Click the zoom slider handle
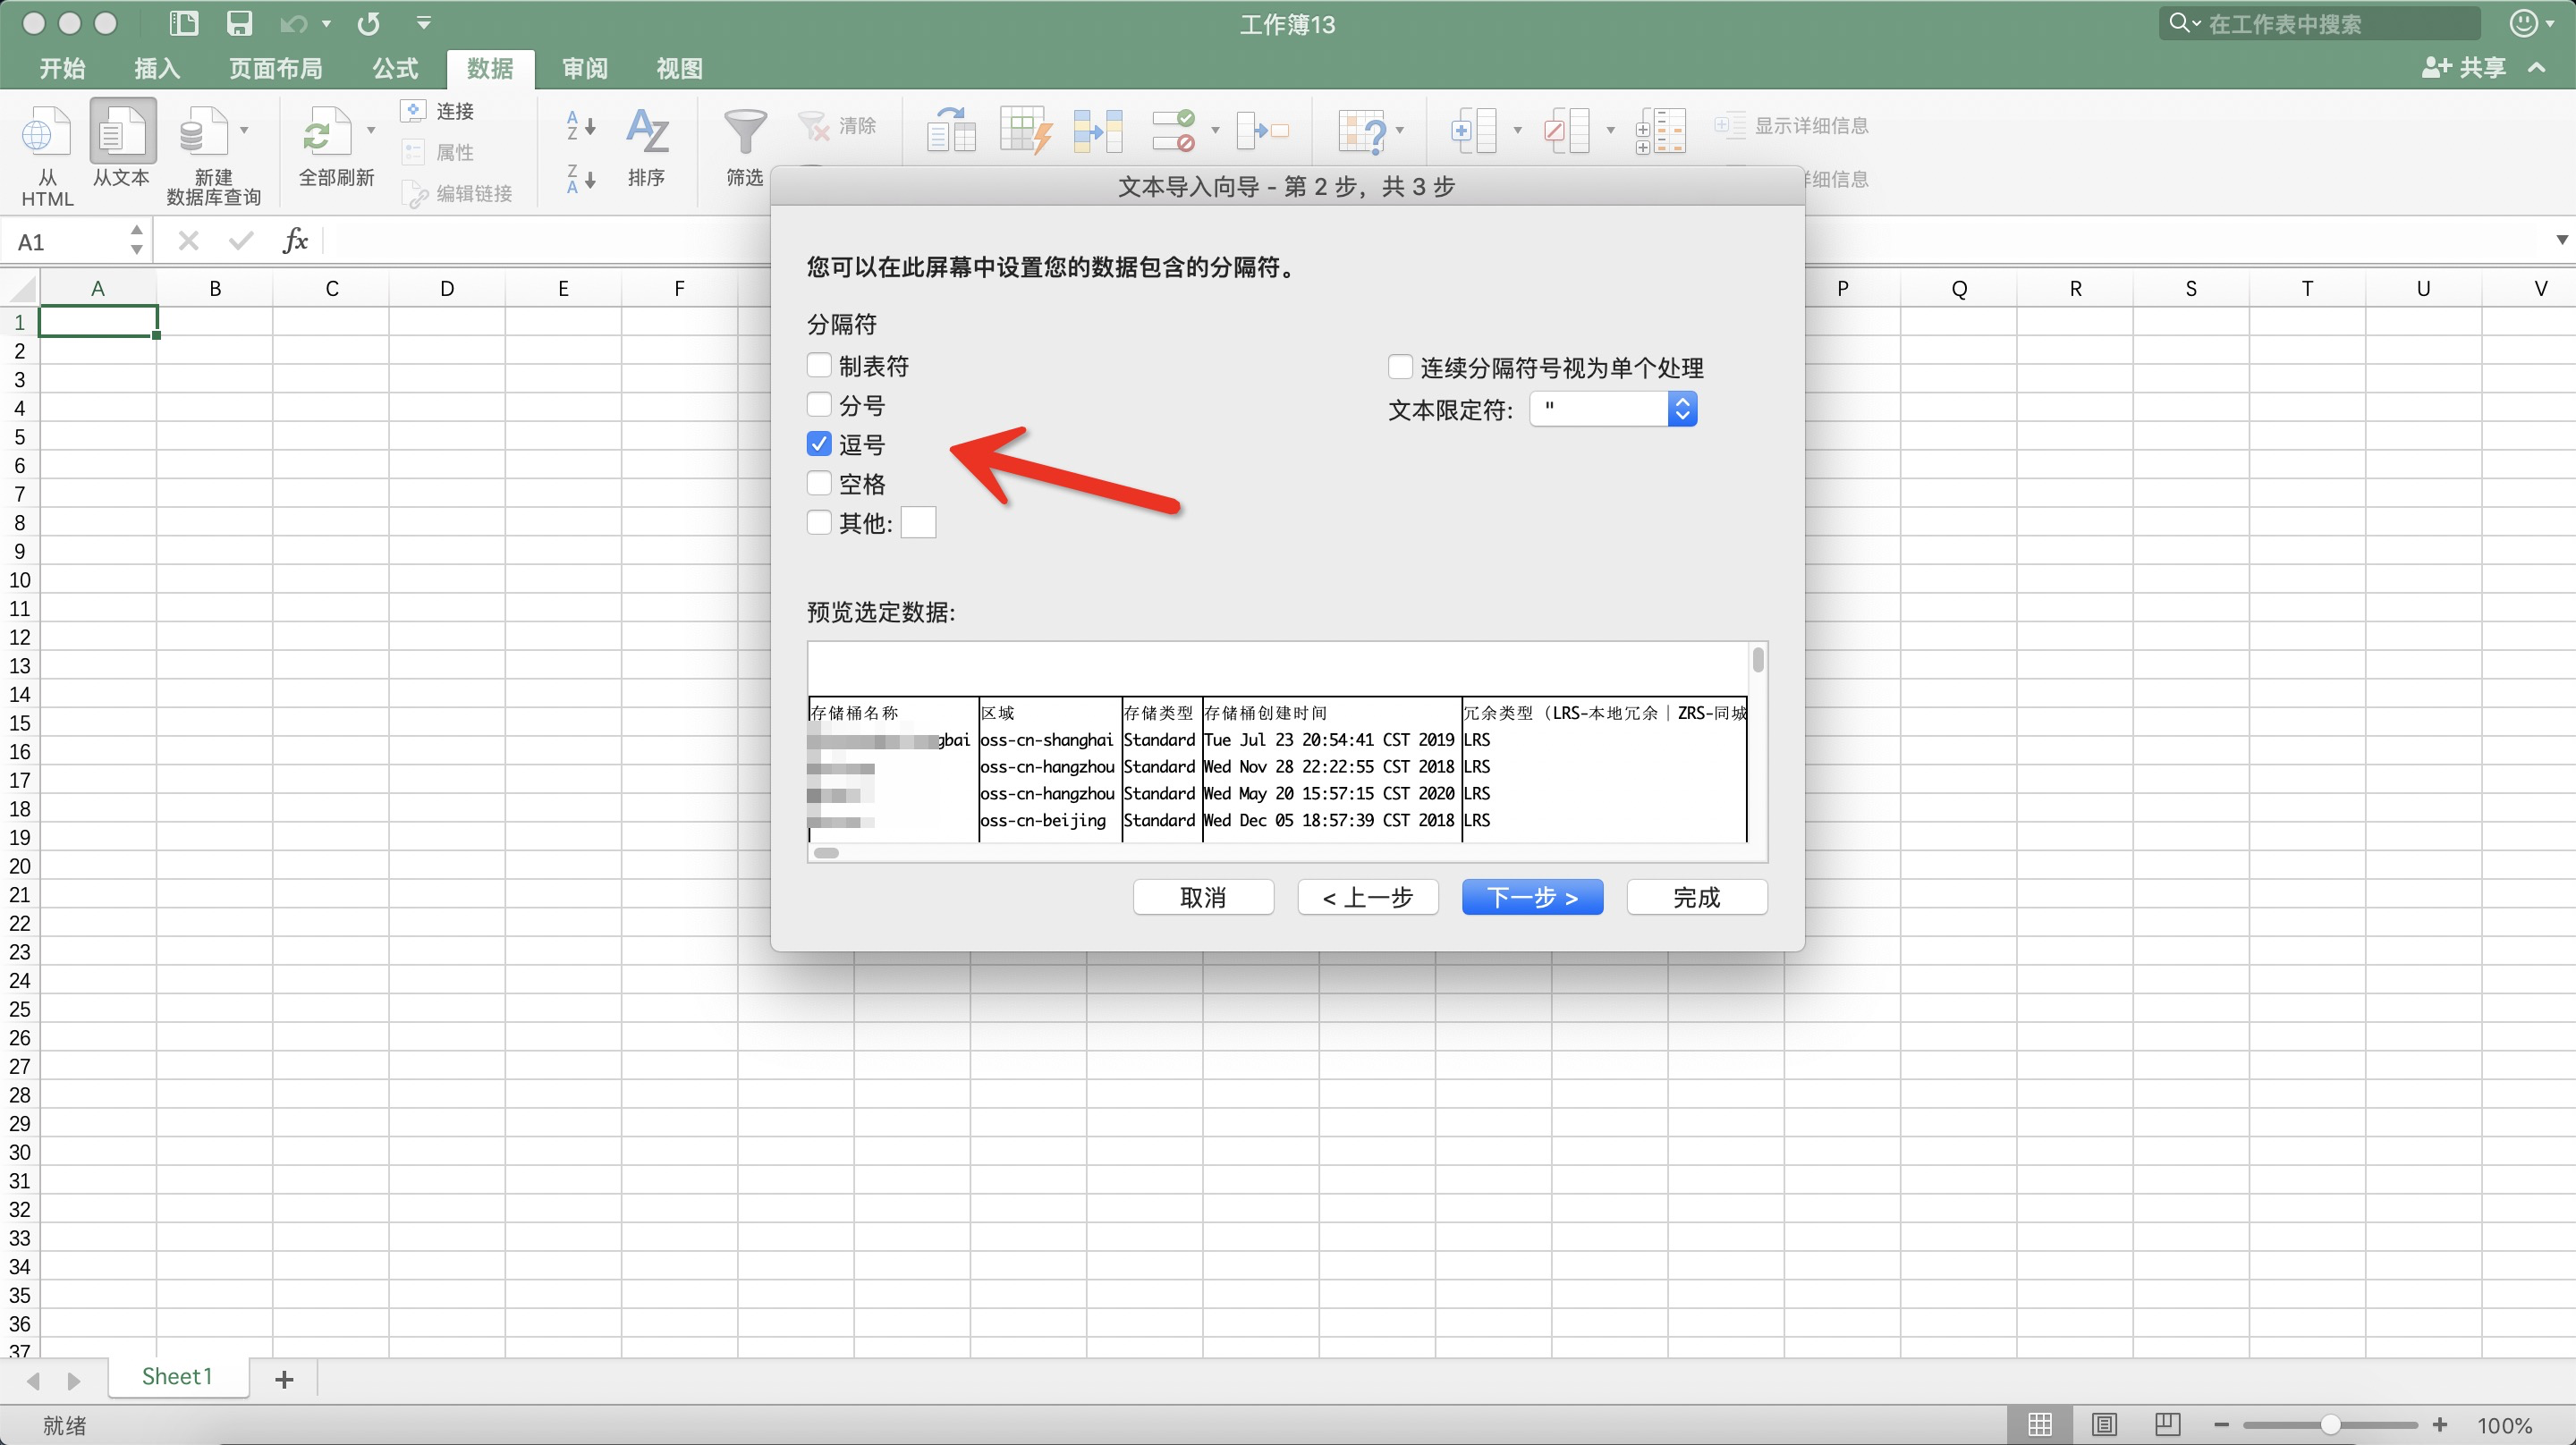Image resolution: width=2576 pixels, height=1445 pixels. tap(2330, 1424)
